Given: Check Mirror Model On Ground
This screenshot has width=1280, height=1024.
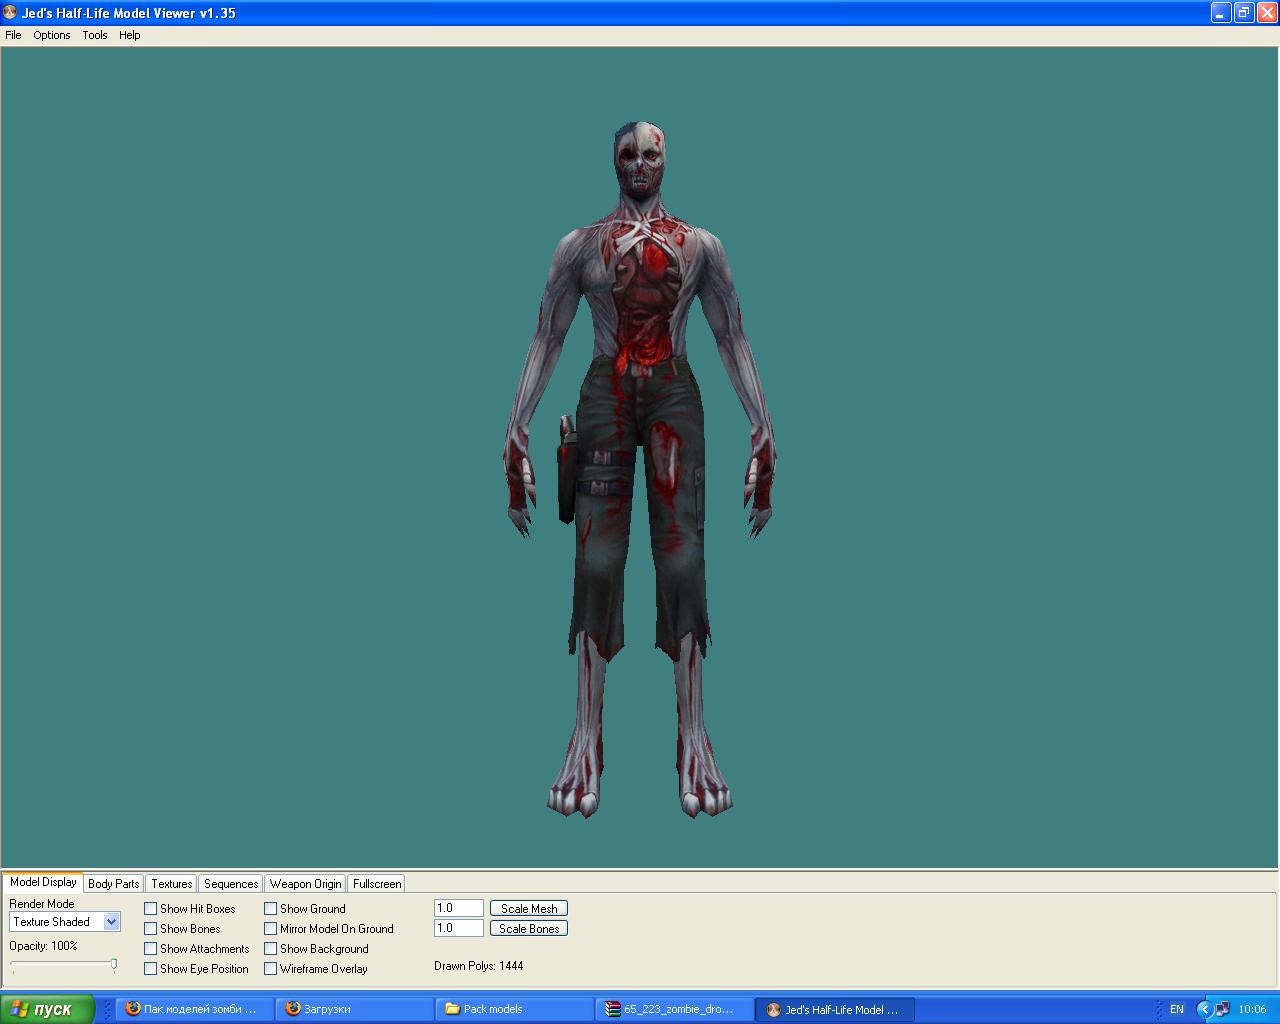Looking at the screenshot, I should point(271,929).
